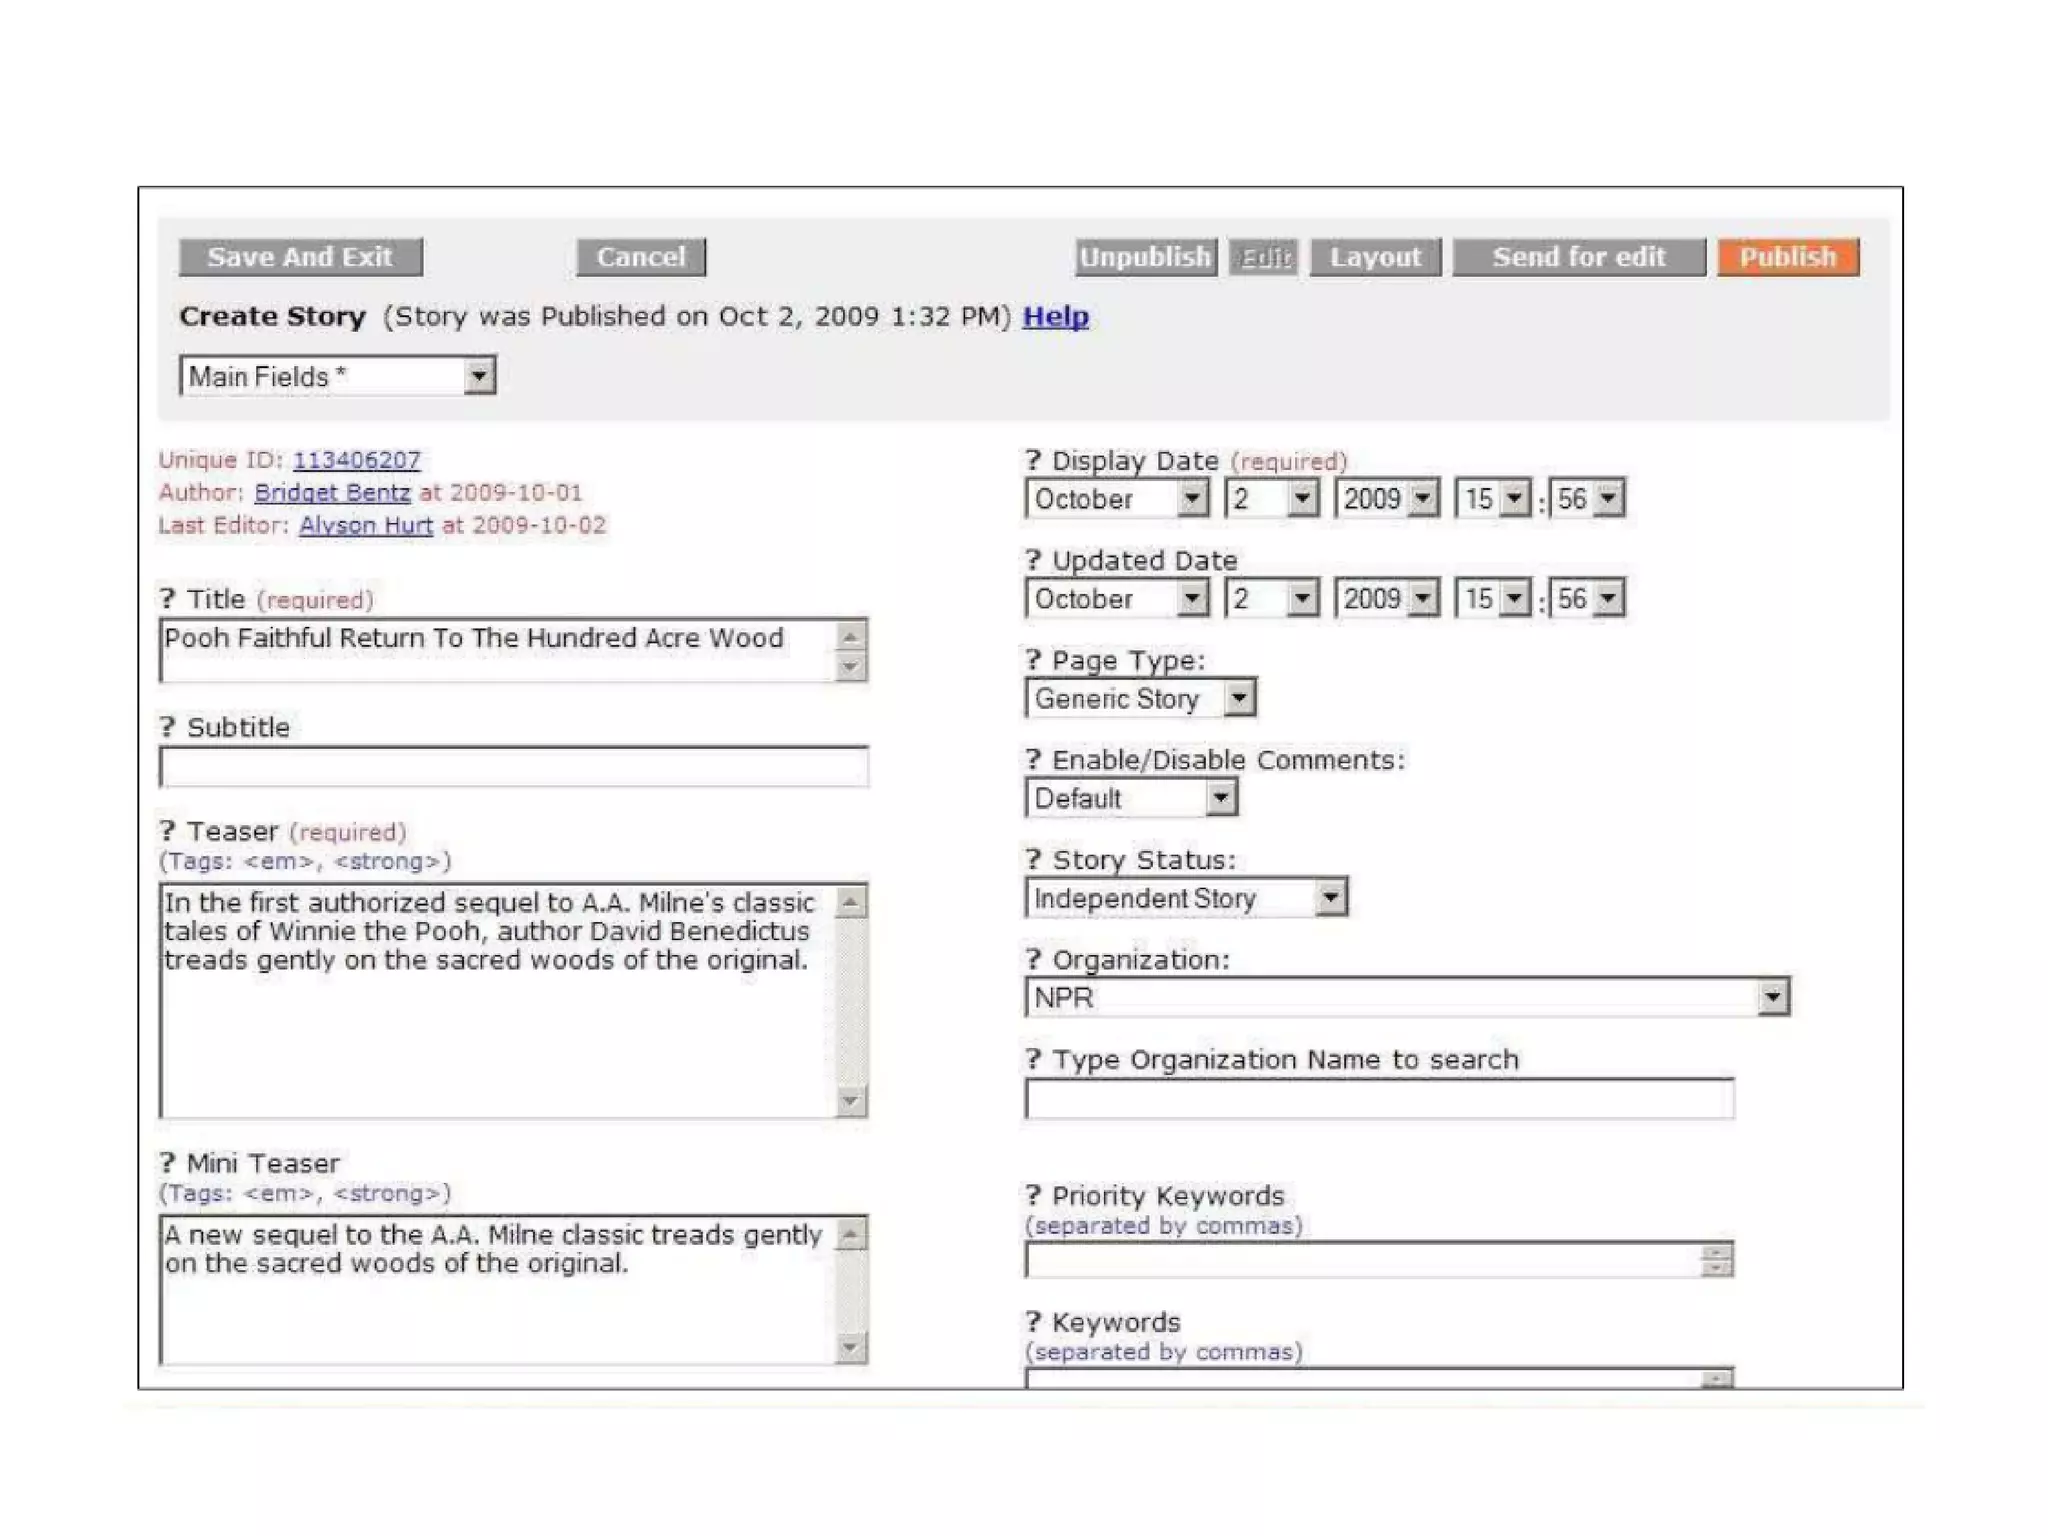Click the Story Status help question mark

tap(1034, 860)
